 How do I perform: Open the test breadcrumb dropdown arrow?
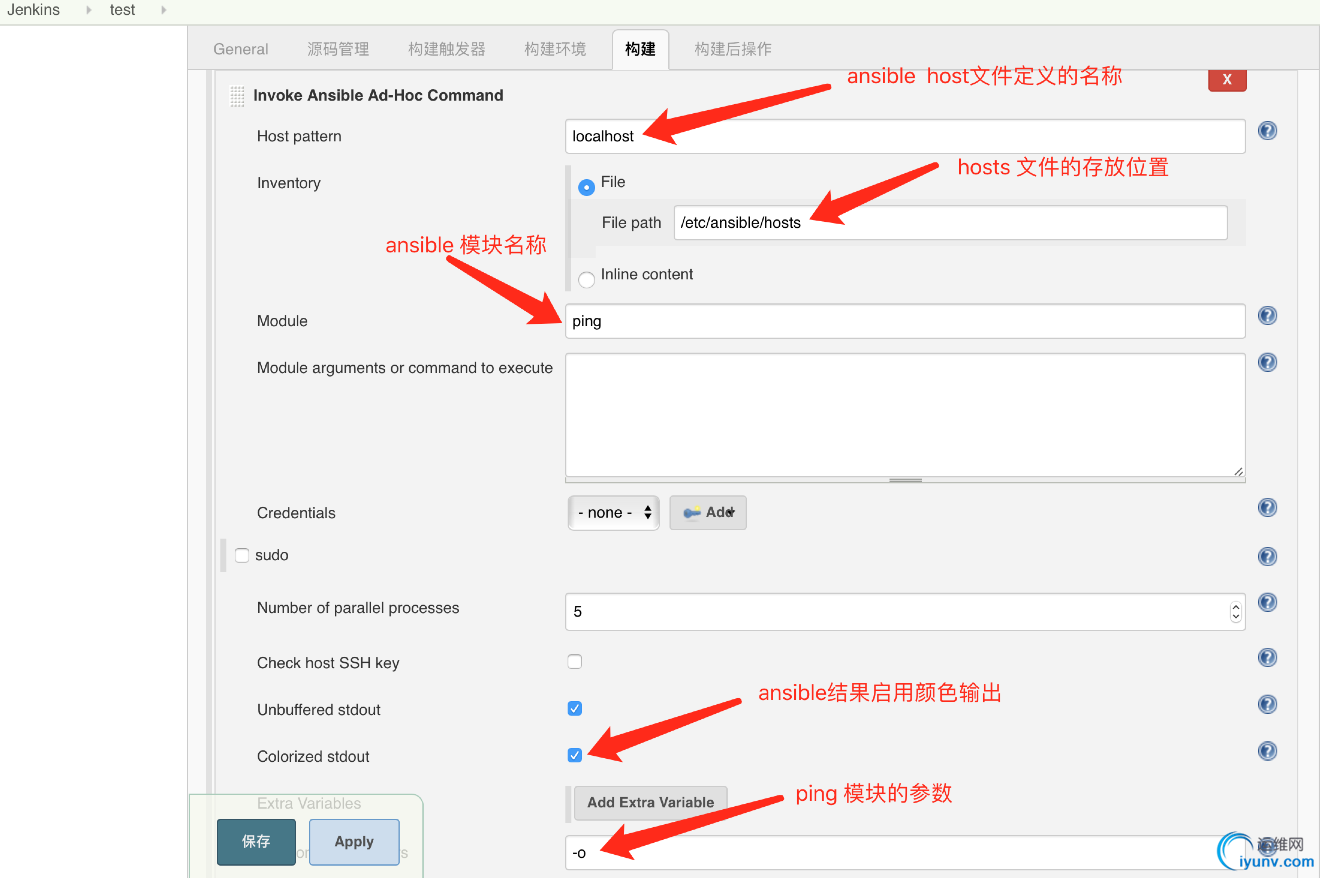point(163,10)
